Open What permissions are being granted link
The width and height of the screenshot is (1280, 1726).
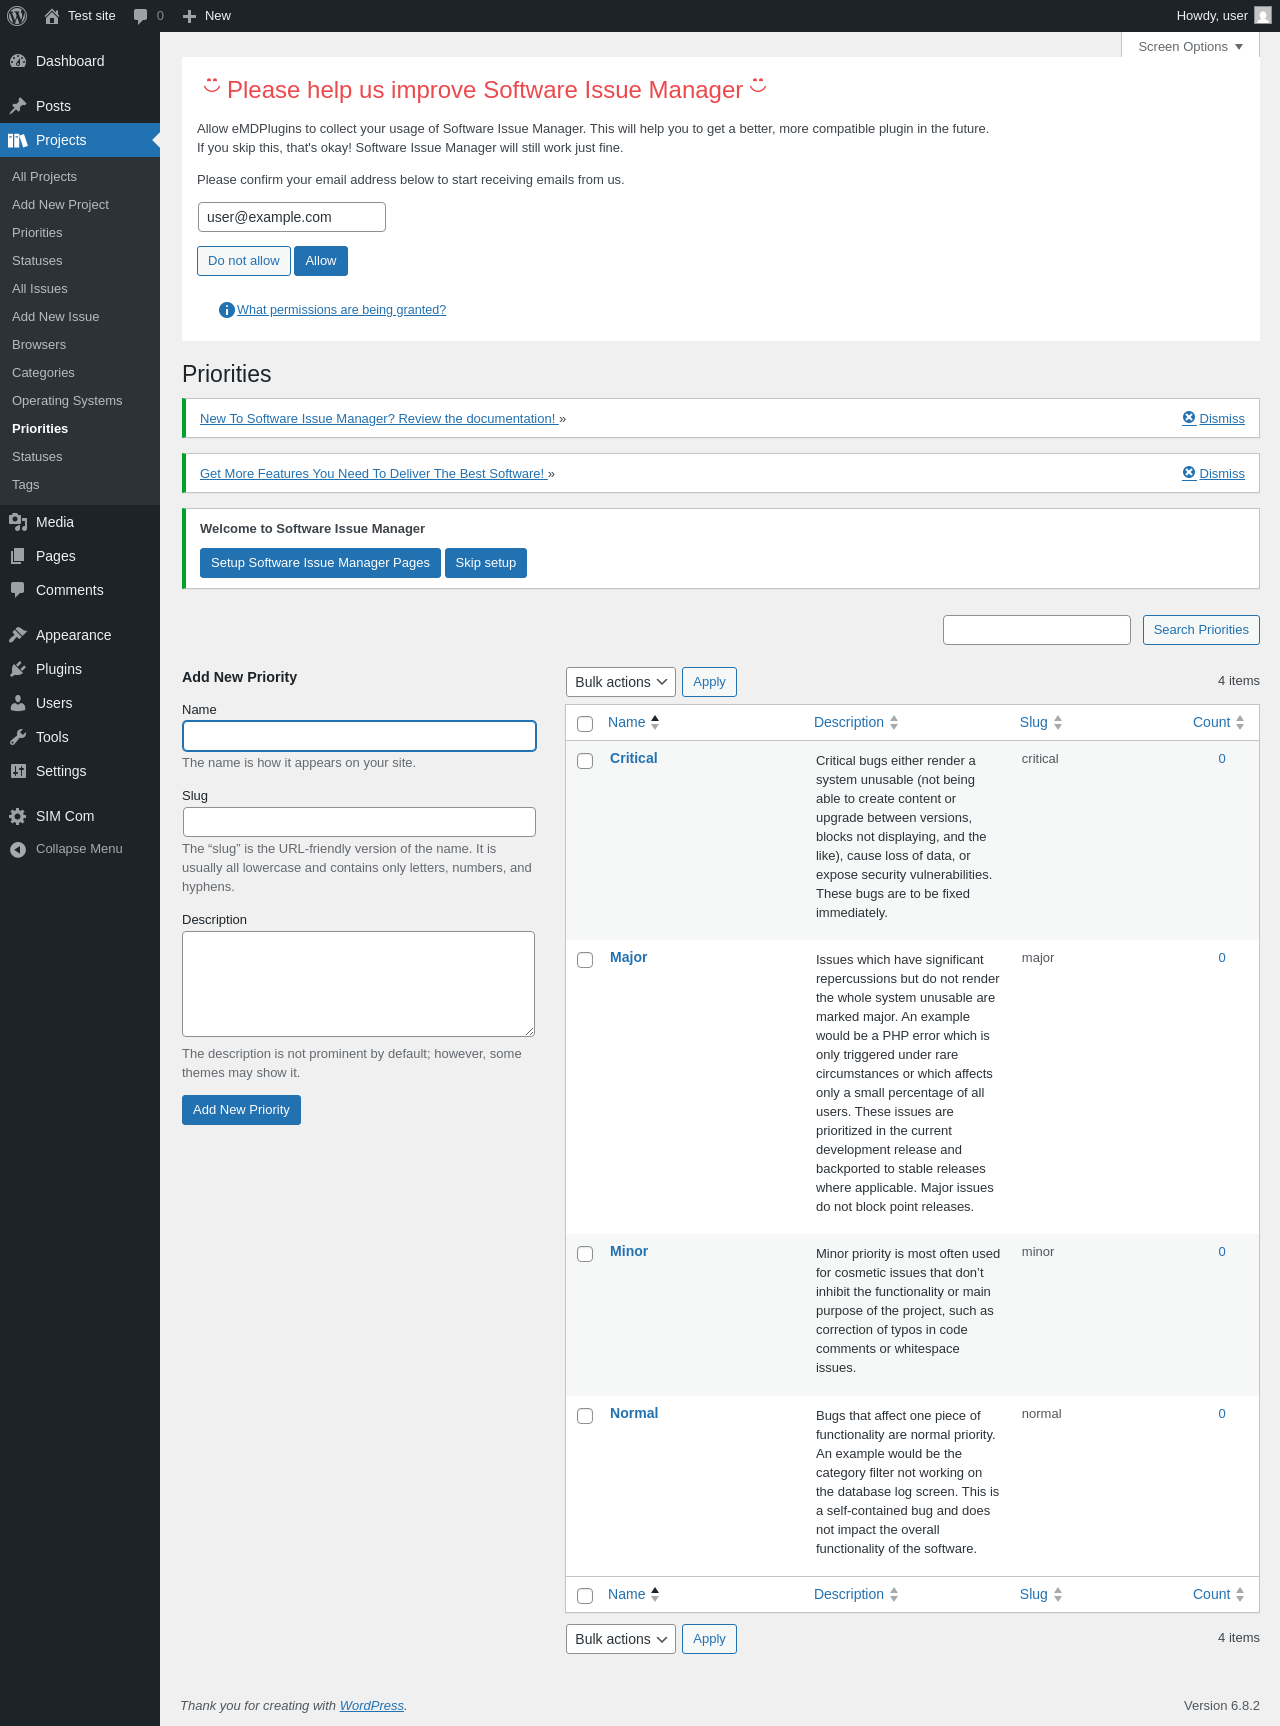(341, 310)
